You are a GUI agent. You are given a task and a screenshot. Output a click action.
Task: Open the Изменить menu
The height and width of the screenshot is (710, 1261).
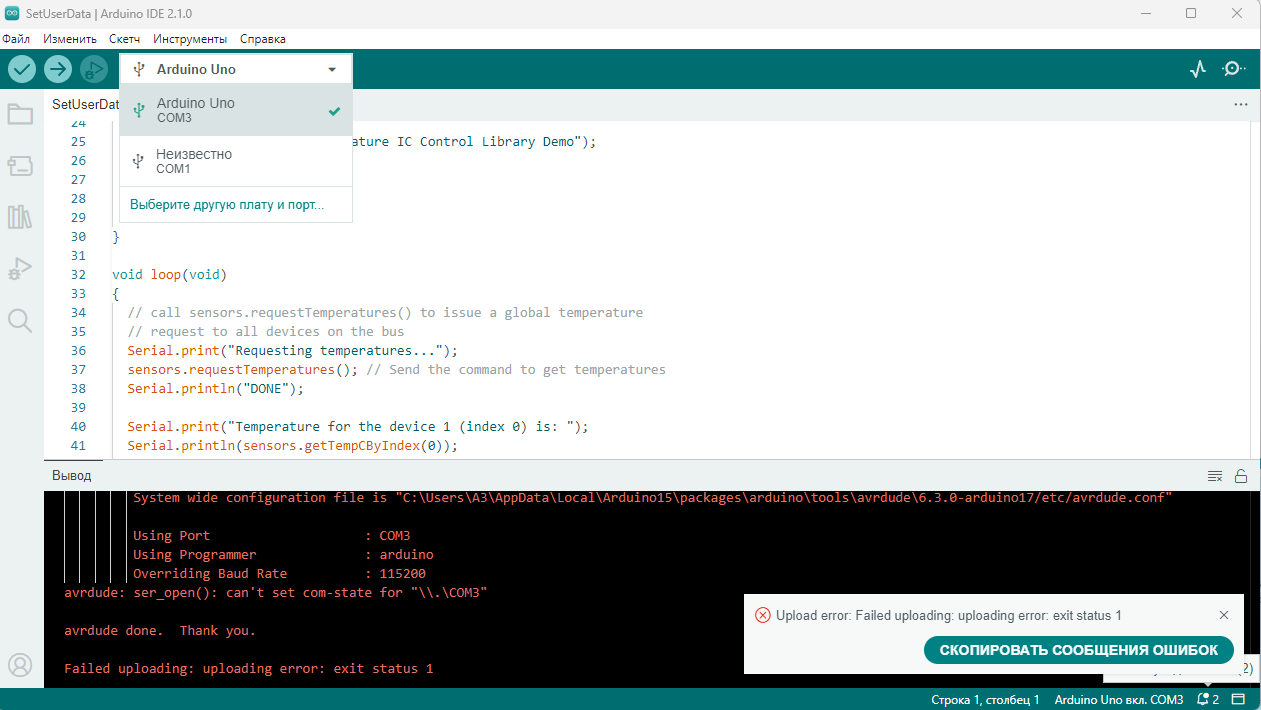click(x=70, y=39)
